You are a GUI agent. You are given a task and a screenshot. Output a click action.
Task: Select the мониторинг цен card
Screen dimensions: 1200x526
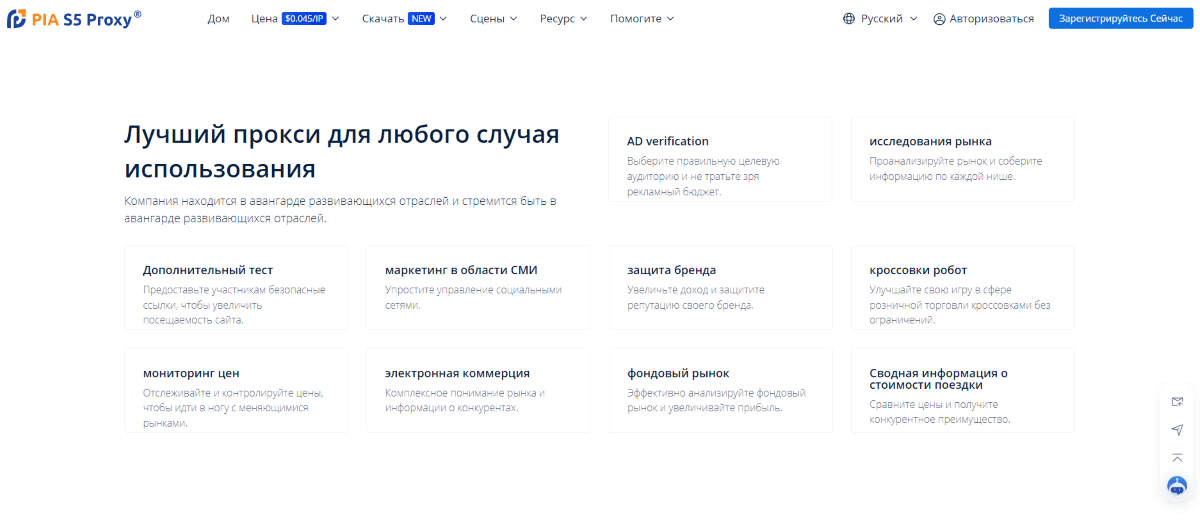[236, 390]
